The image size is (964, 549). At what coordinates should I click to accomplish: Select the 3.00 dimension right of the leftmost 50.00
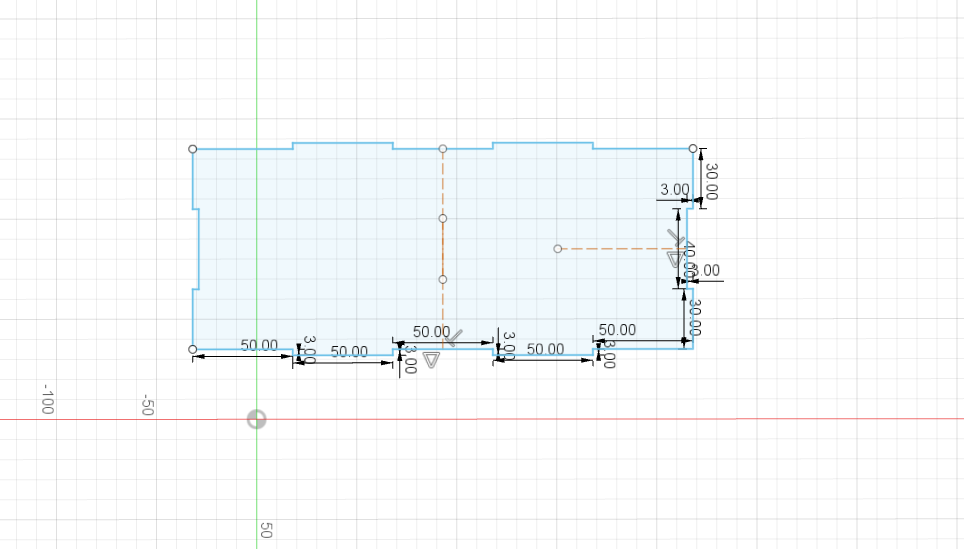309,349
